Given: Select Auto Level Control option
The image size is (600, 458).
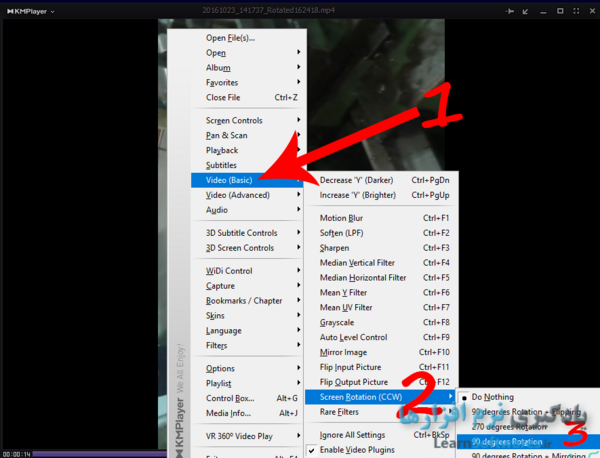Looking at the screenshot, I should tap(380, 337).
